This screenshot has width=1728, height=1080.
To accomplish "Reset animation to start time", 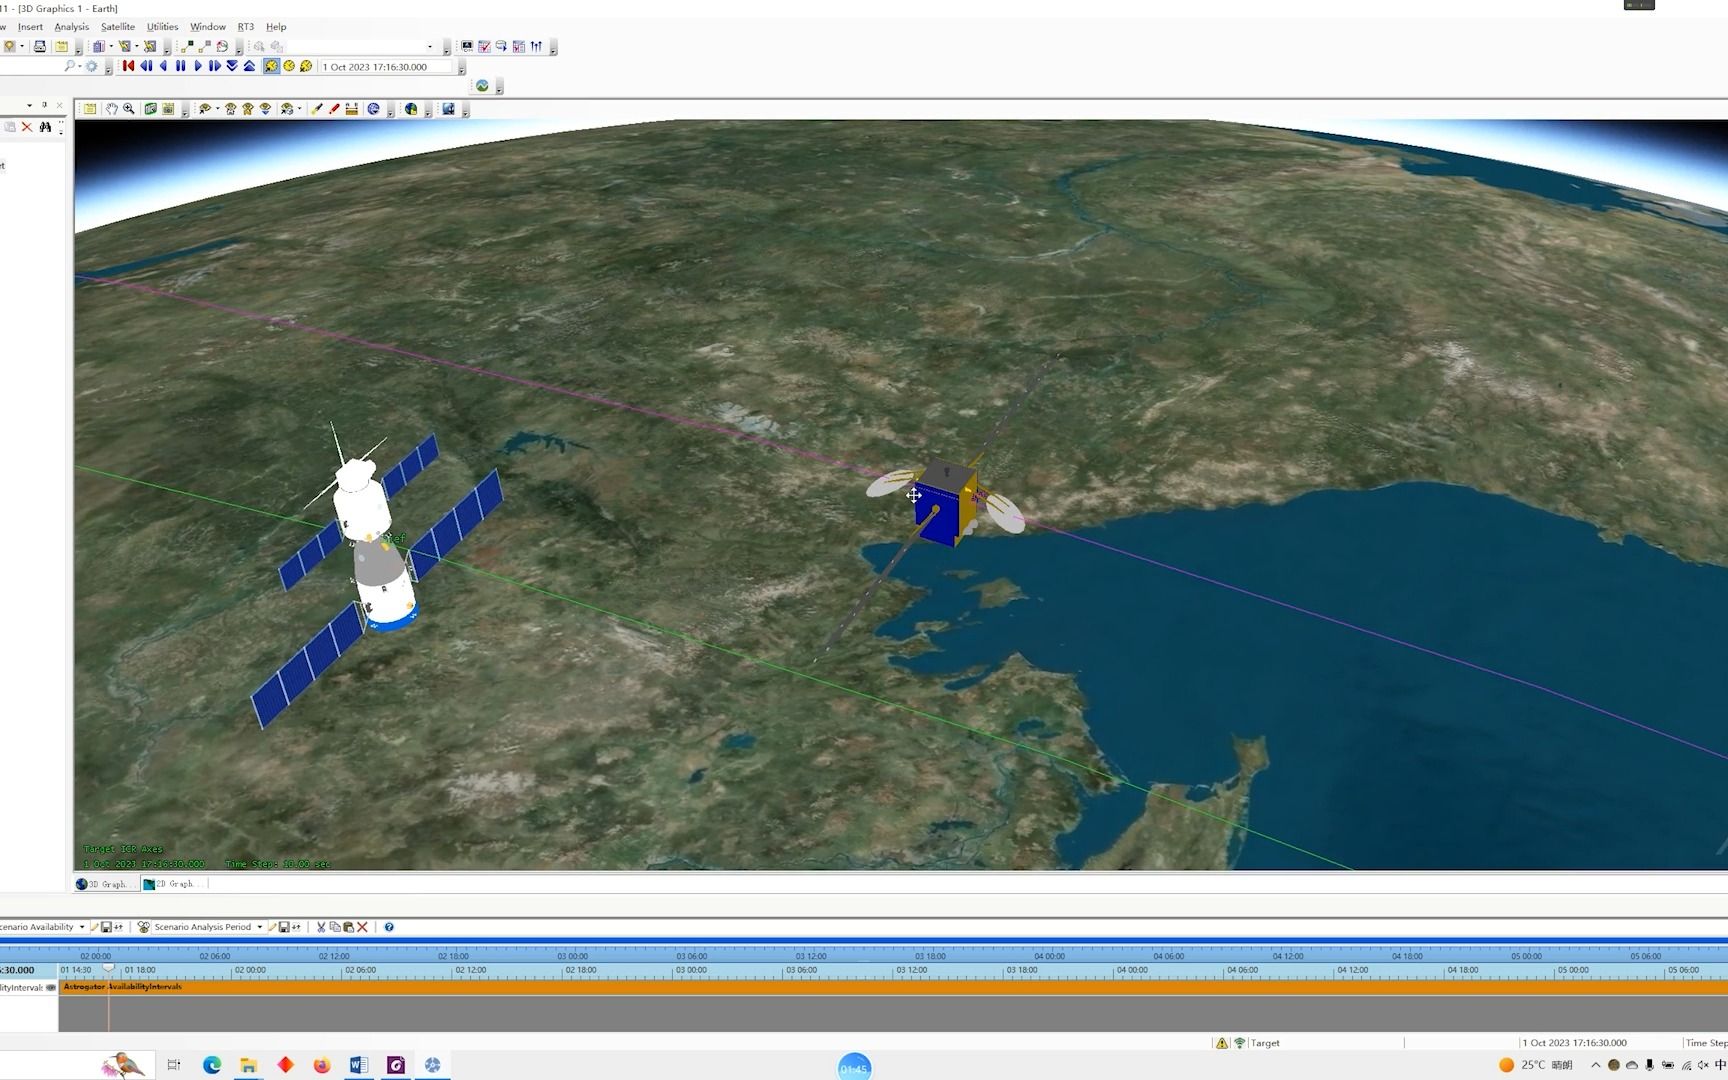I will pos(128,66).
